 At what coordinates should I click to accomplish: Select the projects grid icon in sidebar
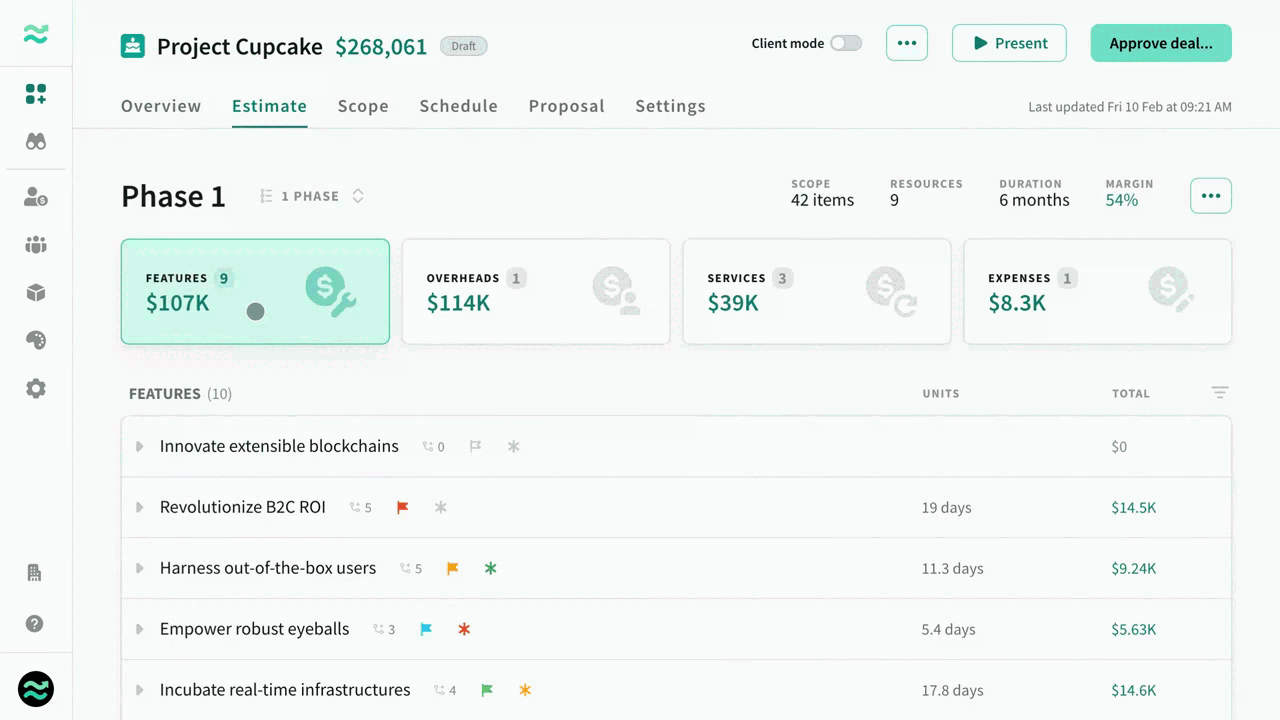pyautogui.click(x=36, y=93)
